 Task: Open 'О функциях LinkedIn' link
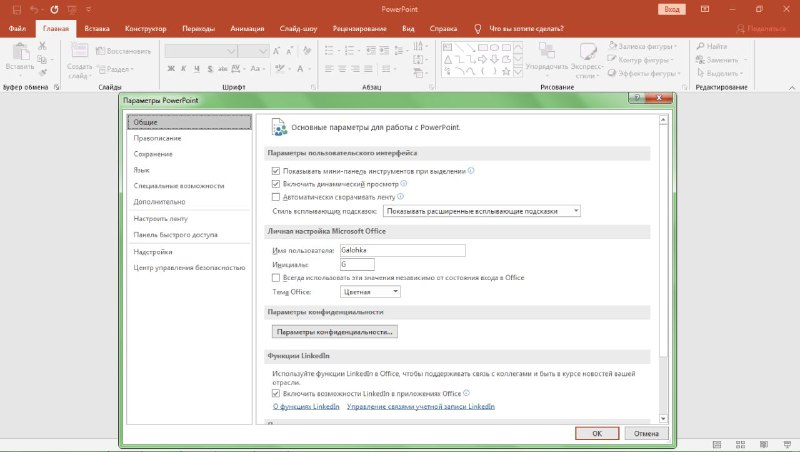[x=306, y=407]
